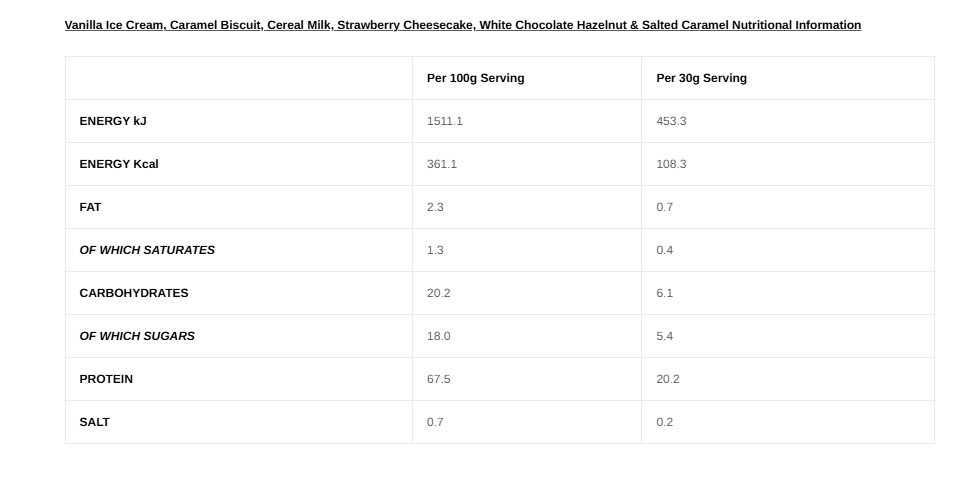The width and height of the screenshot is (960, 493).
Task: Click the 1.3 saturates value
Action: [x=435, y=250]
